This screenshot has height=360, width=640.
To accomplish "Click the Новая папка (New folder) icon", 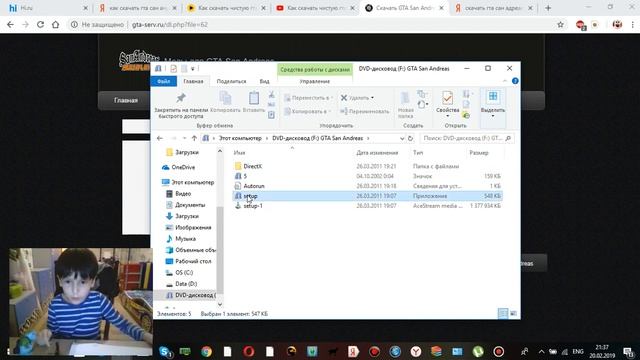I will coord(405,98).
